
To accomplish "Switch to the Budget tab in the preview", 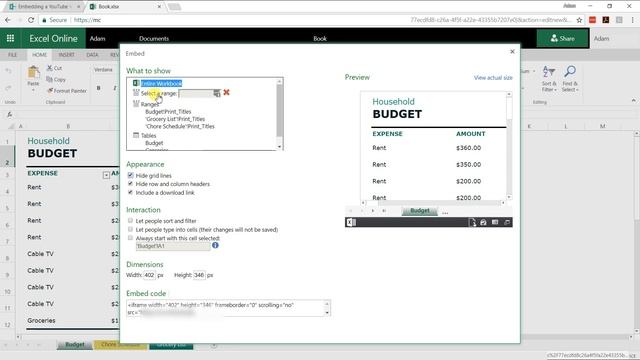I will [x=420, y=211].
